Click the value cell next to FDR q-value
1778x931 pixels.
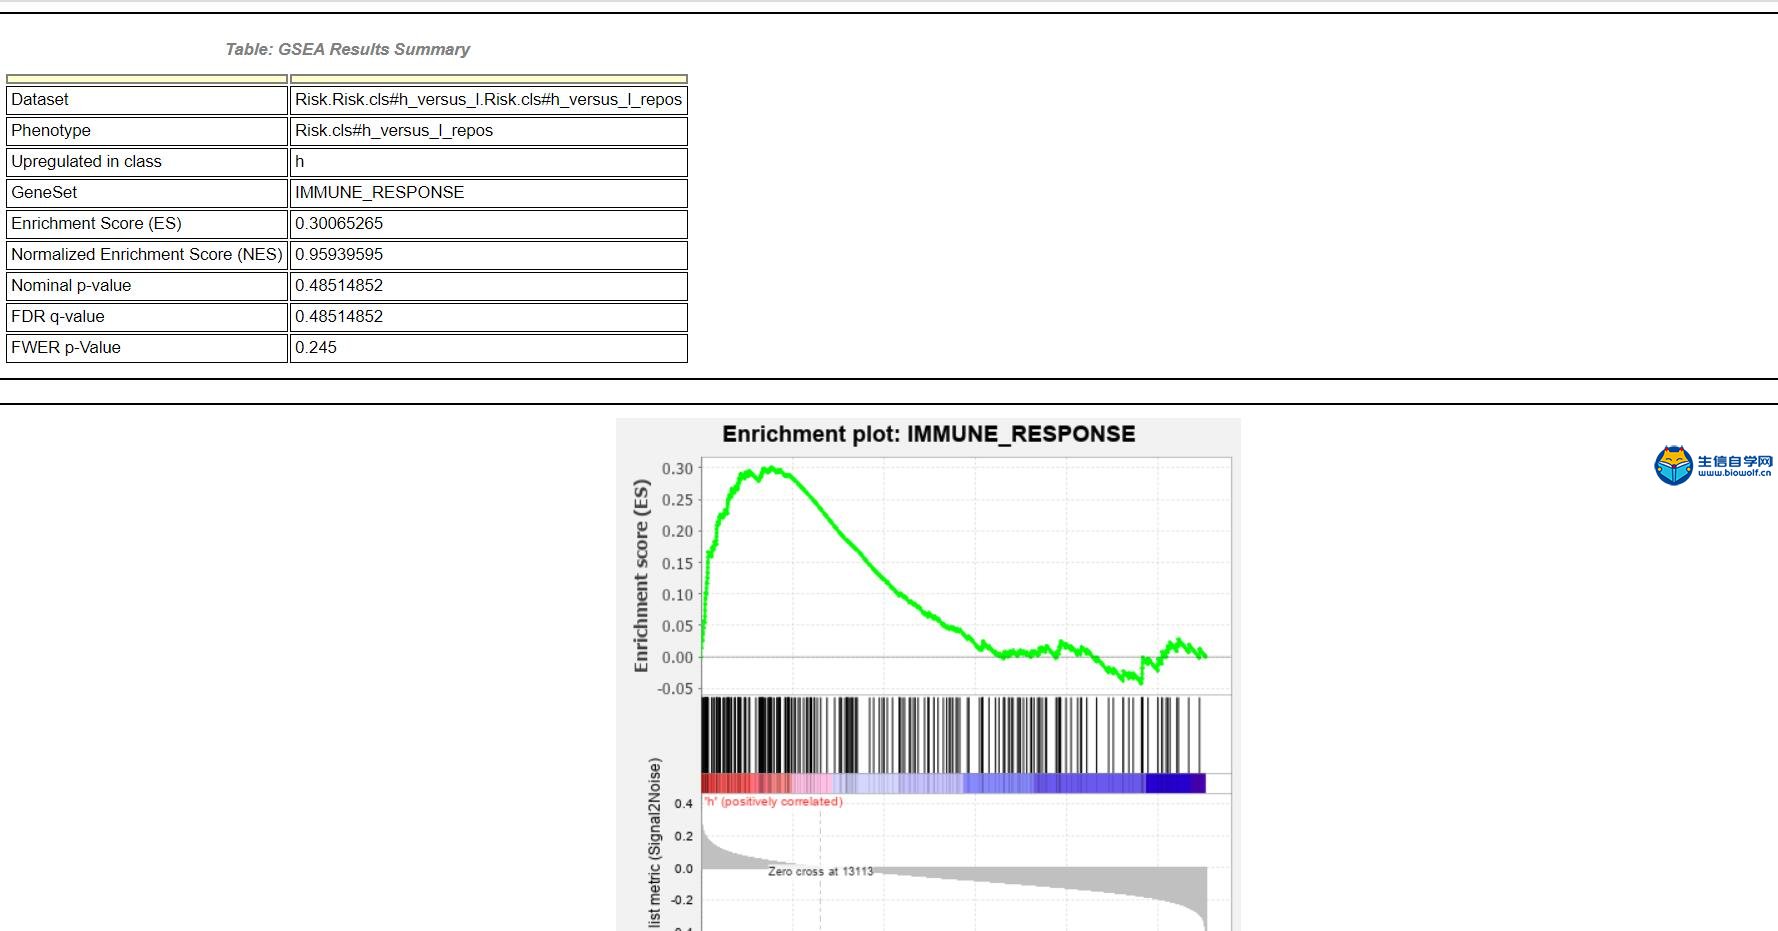pos(489,317)
